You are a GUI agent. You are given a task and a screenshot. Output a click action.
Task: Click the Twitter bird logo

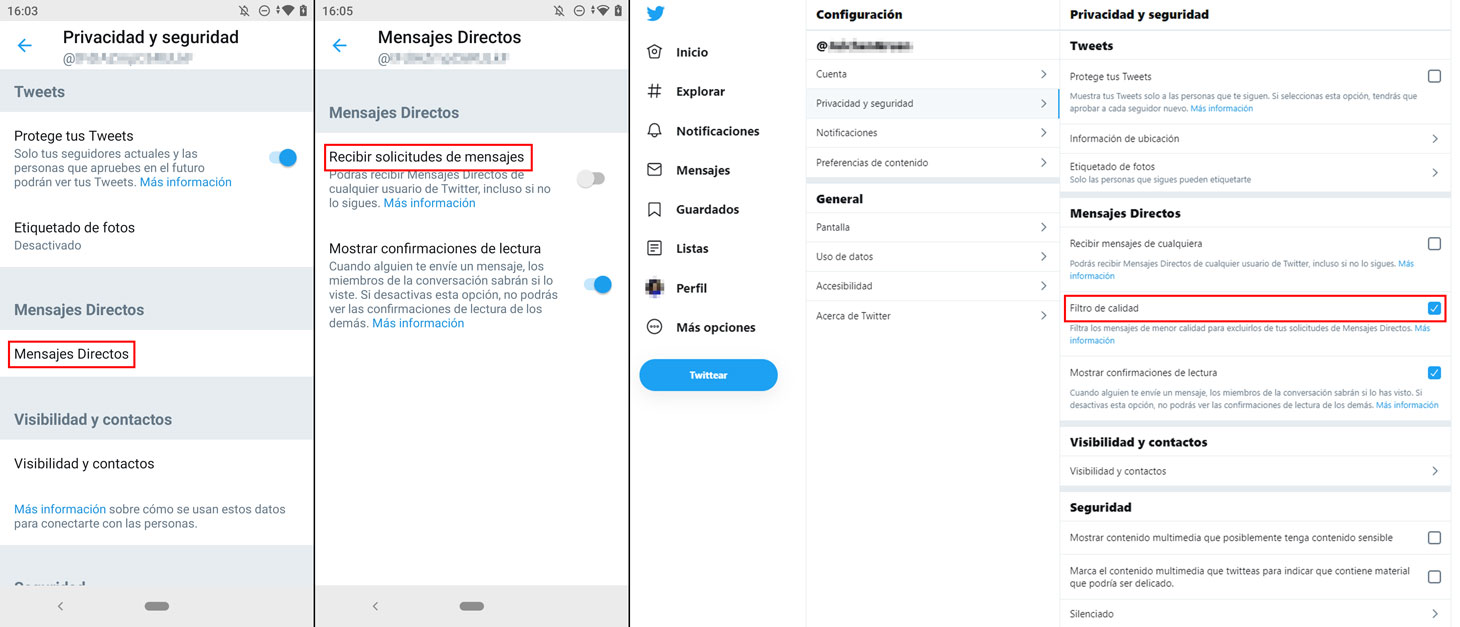click(x=655, y=14)
